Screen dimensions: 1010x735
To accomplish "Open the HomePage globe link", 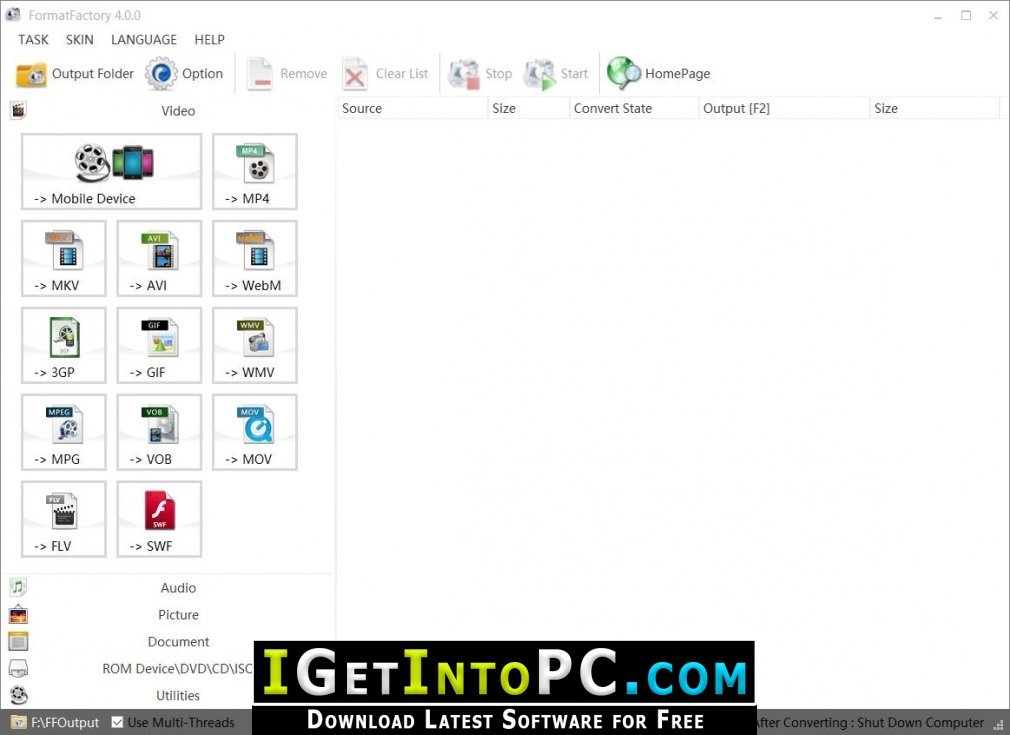I will (x=658, y=73).
